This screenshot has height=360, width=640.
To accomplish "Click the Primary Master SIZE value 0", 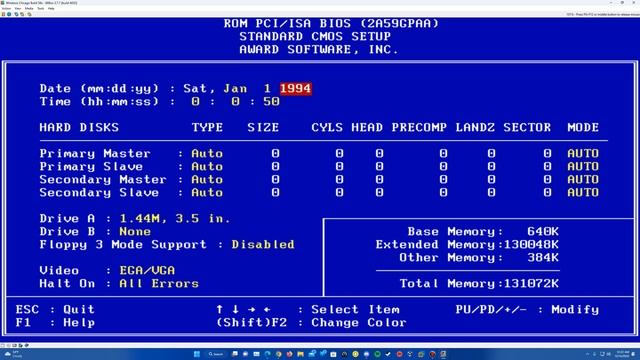I will pyautogui.click(x=276, y=153).
